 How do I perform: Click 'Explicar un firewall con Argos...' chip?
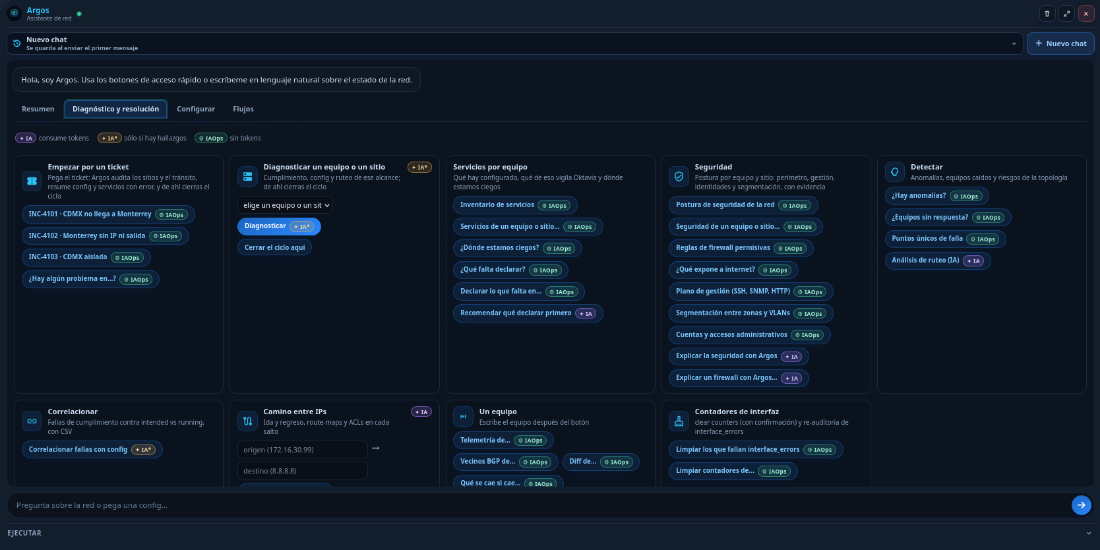(x=739, y=377)
